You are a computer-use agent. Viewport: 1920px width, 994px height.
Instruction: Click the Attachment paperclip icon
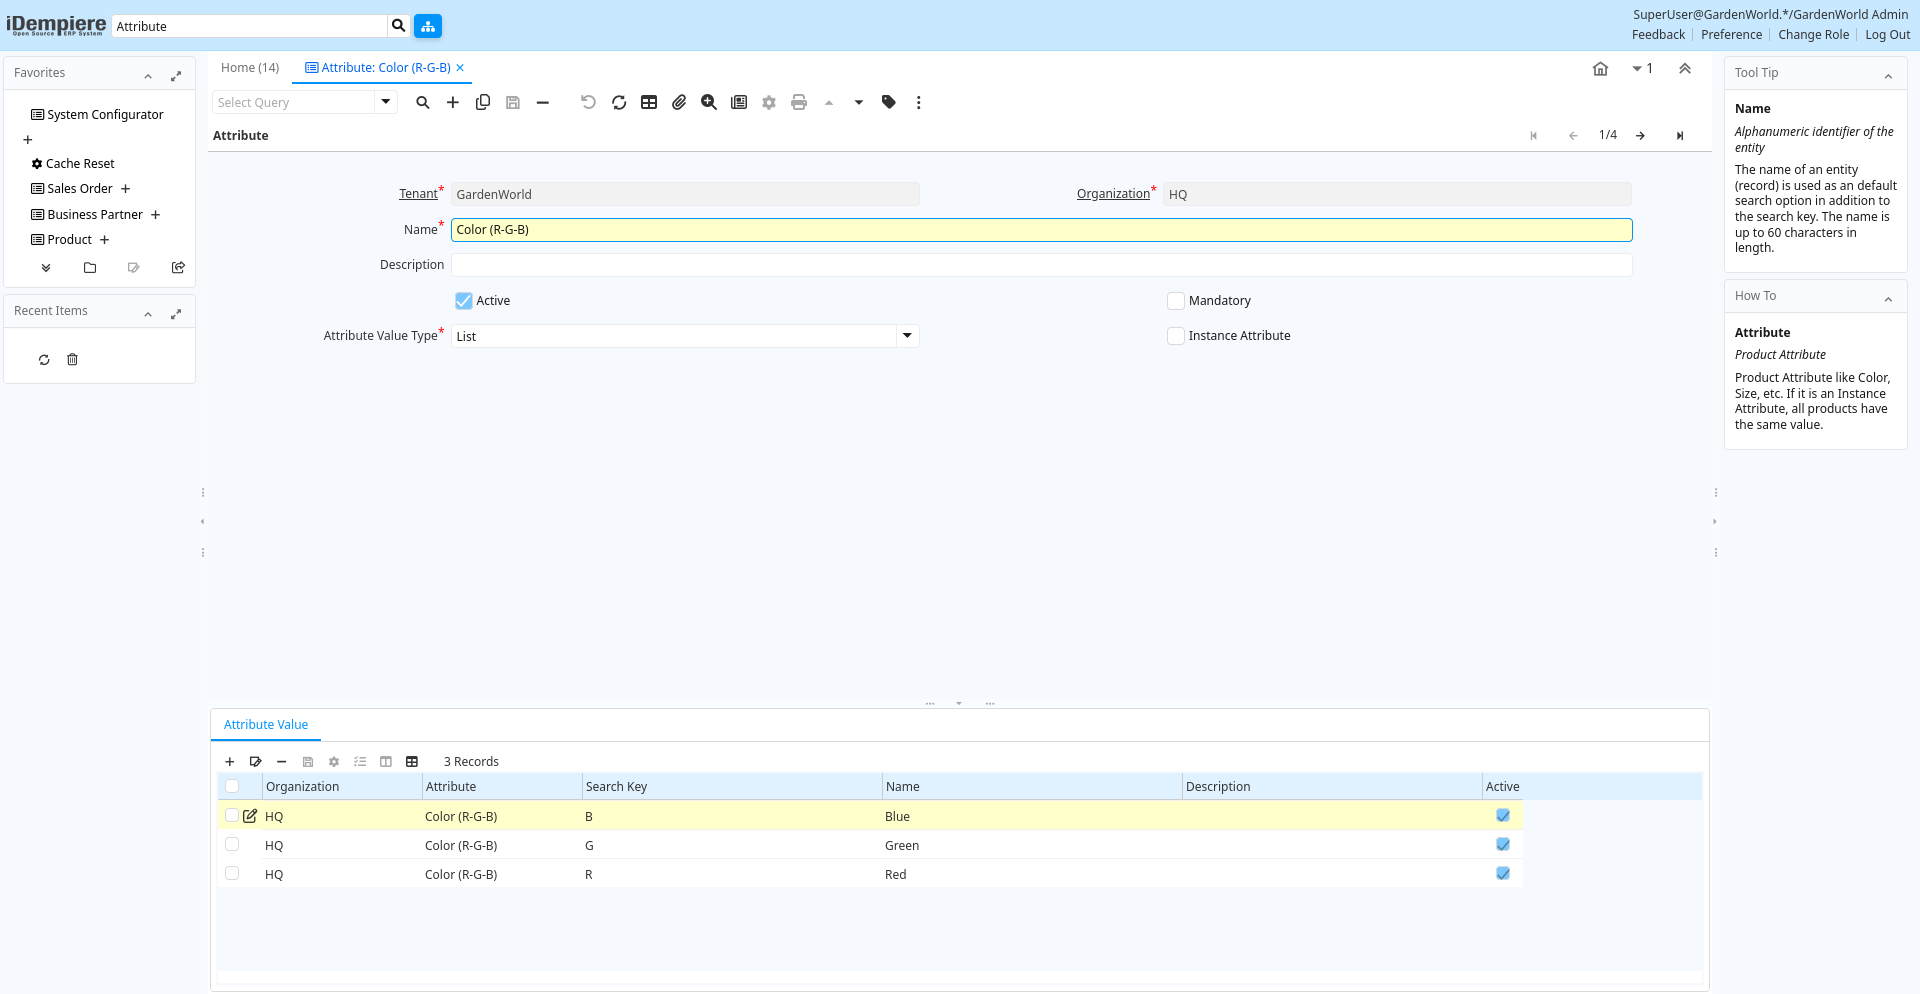point(679,102)
